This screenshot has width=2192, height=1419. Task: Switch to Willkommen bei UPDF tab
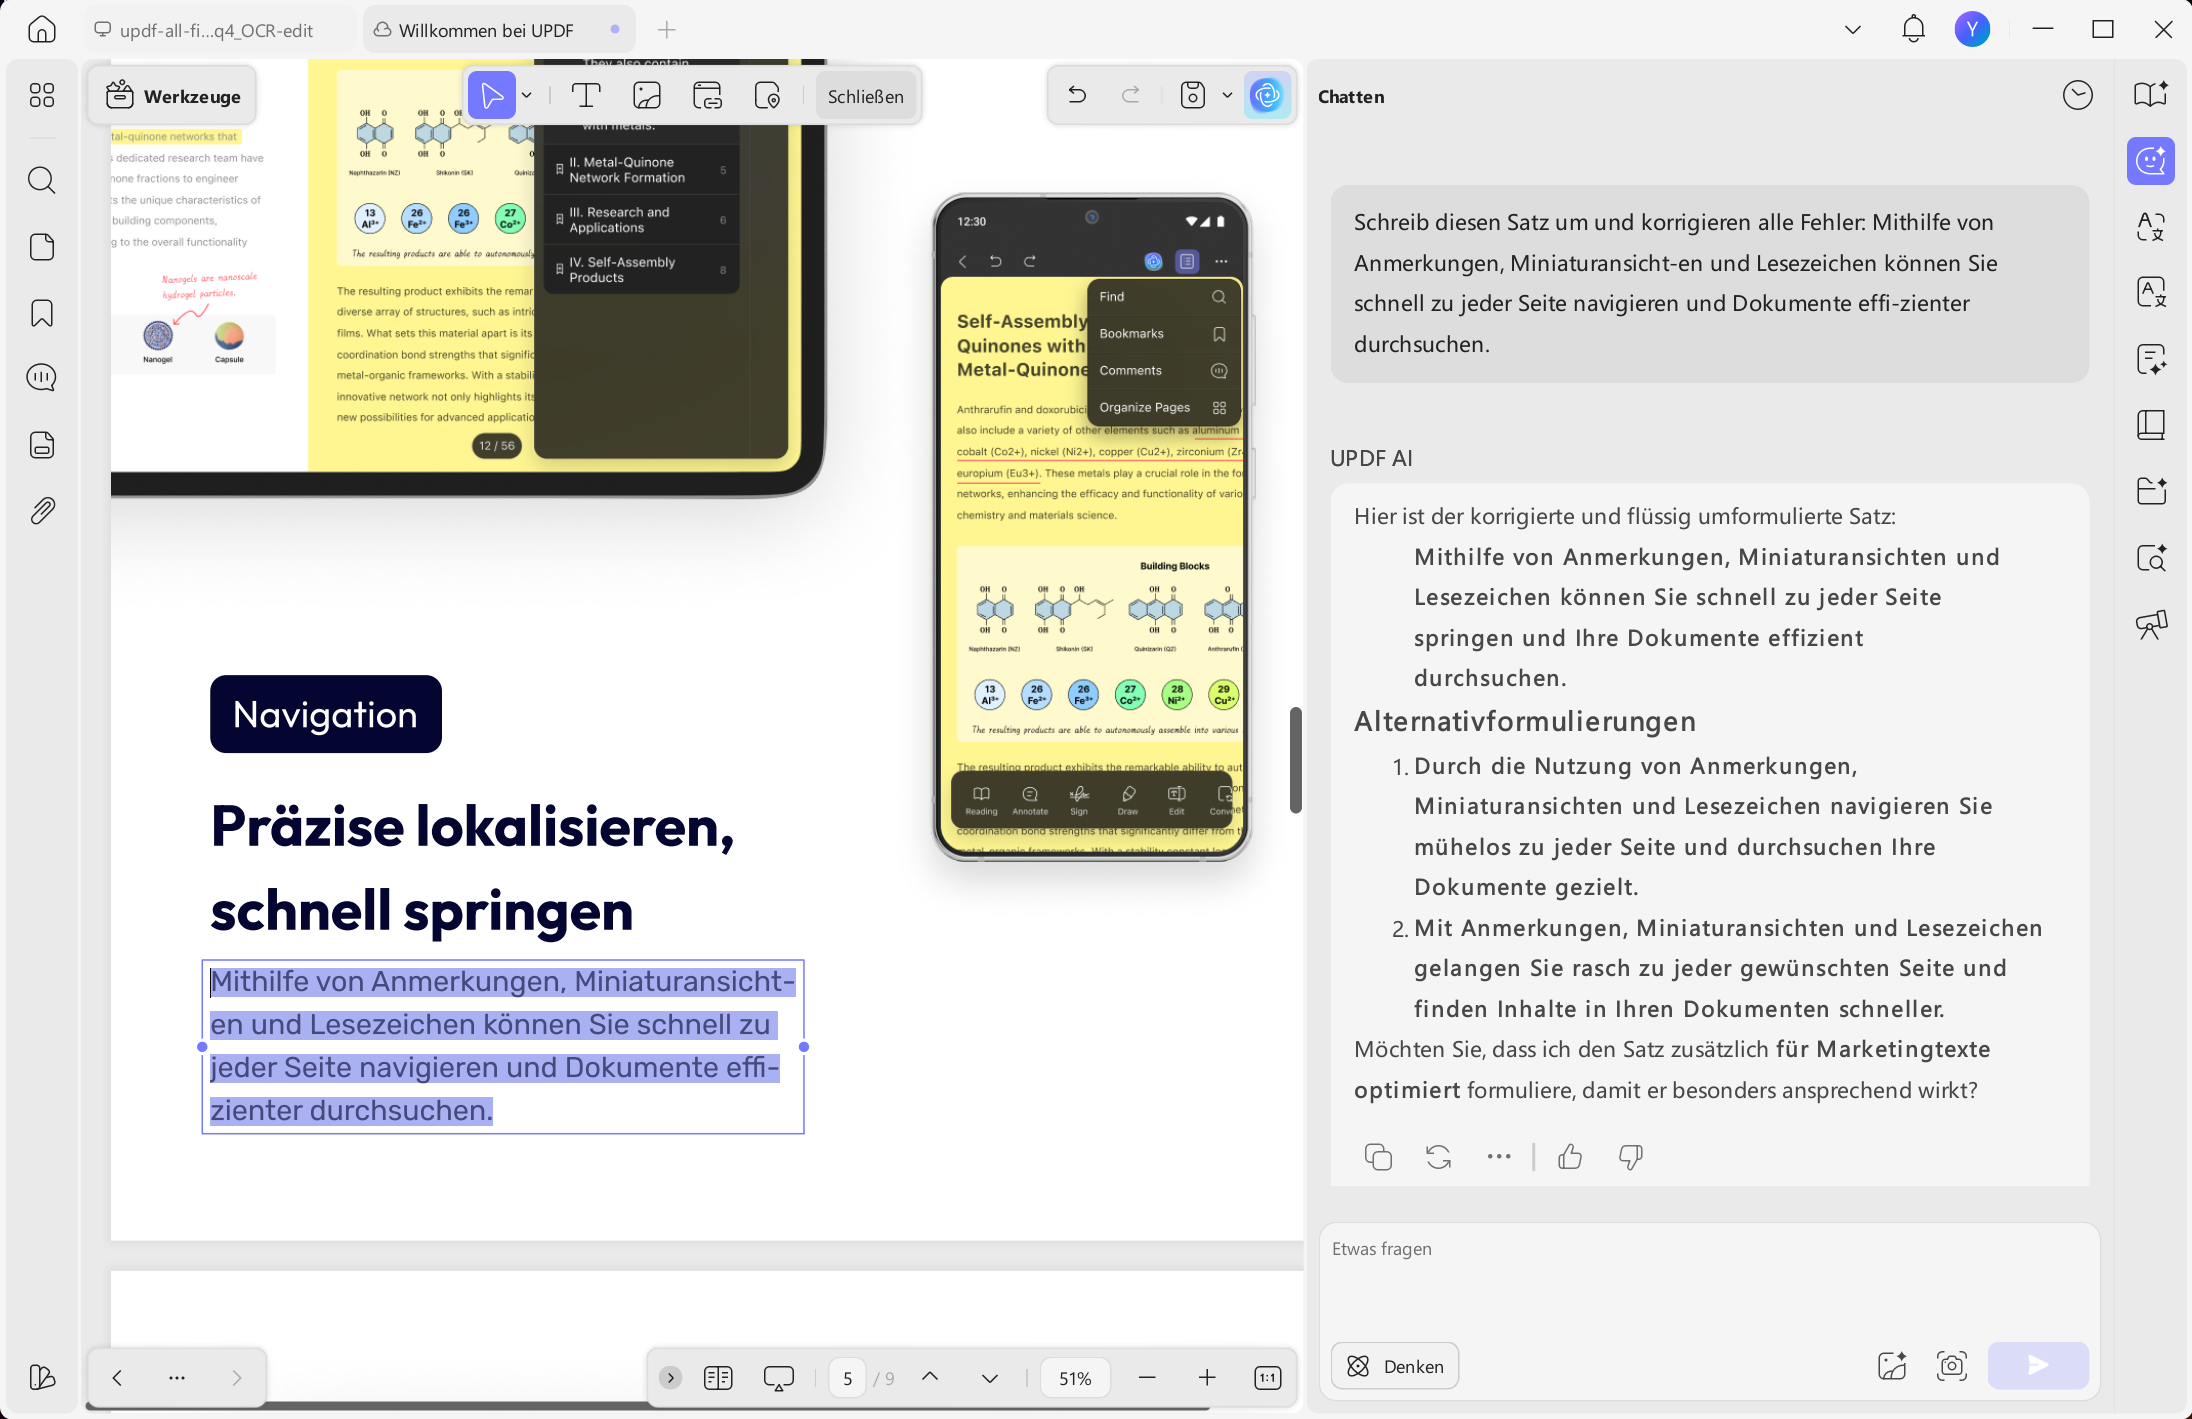(499, 30)
